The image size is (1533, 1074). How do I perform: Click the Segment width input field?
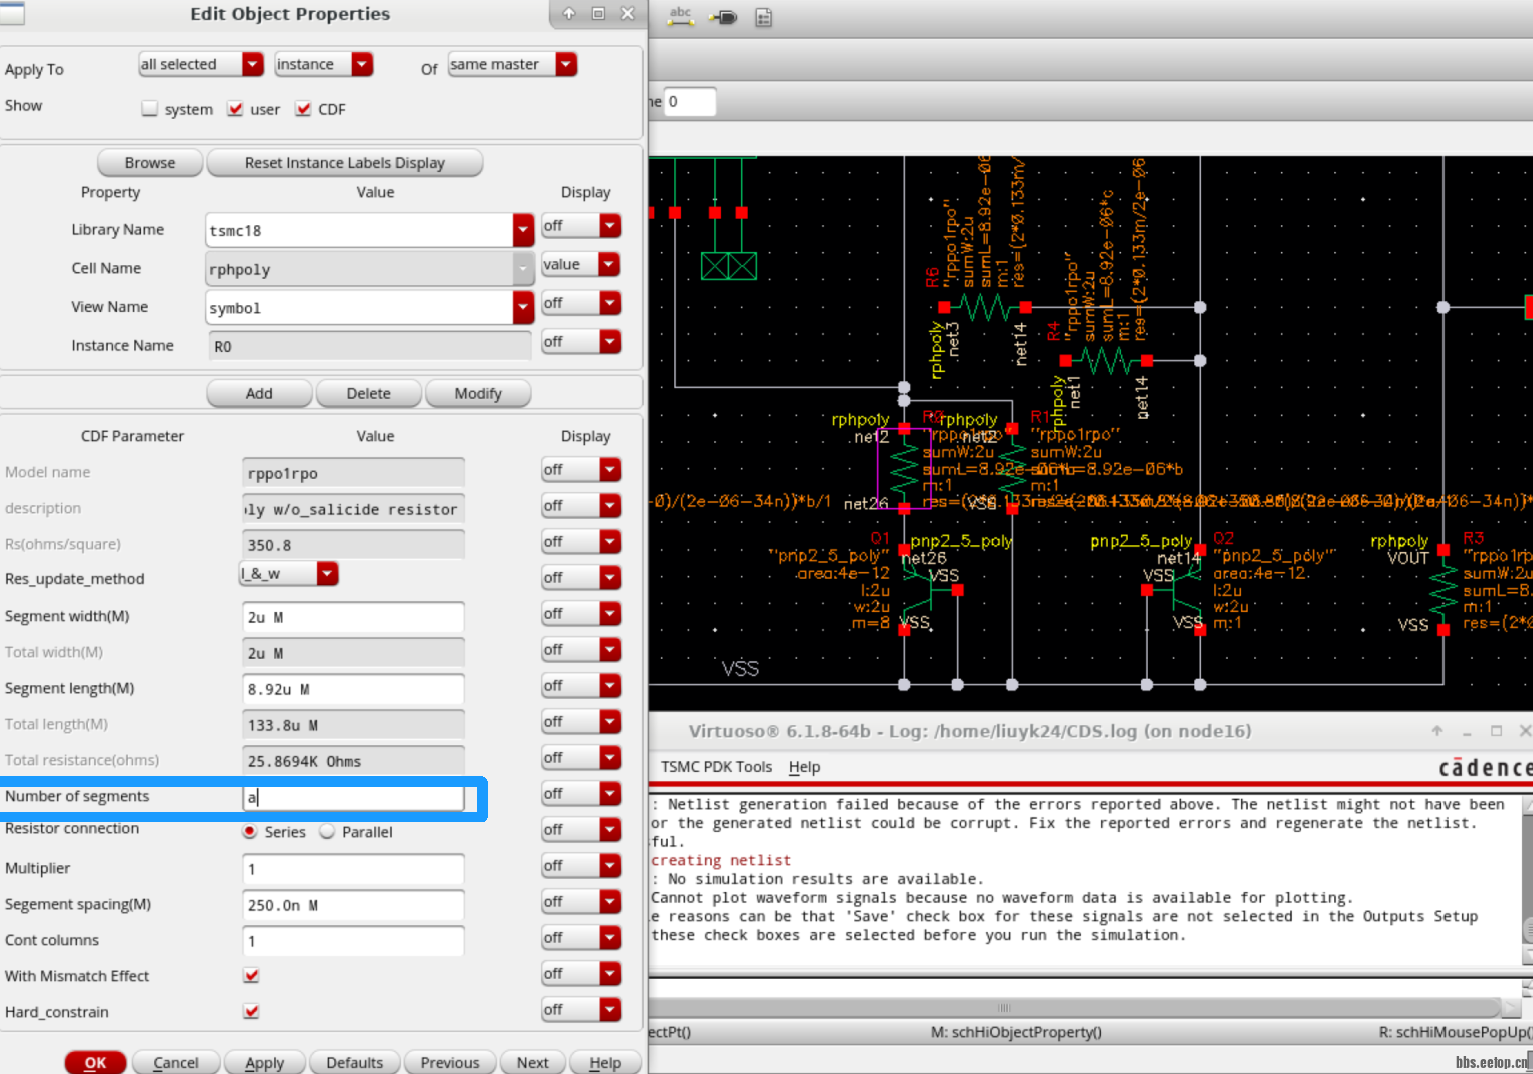[353, 617]
